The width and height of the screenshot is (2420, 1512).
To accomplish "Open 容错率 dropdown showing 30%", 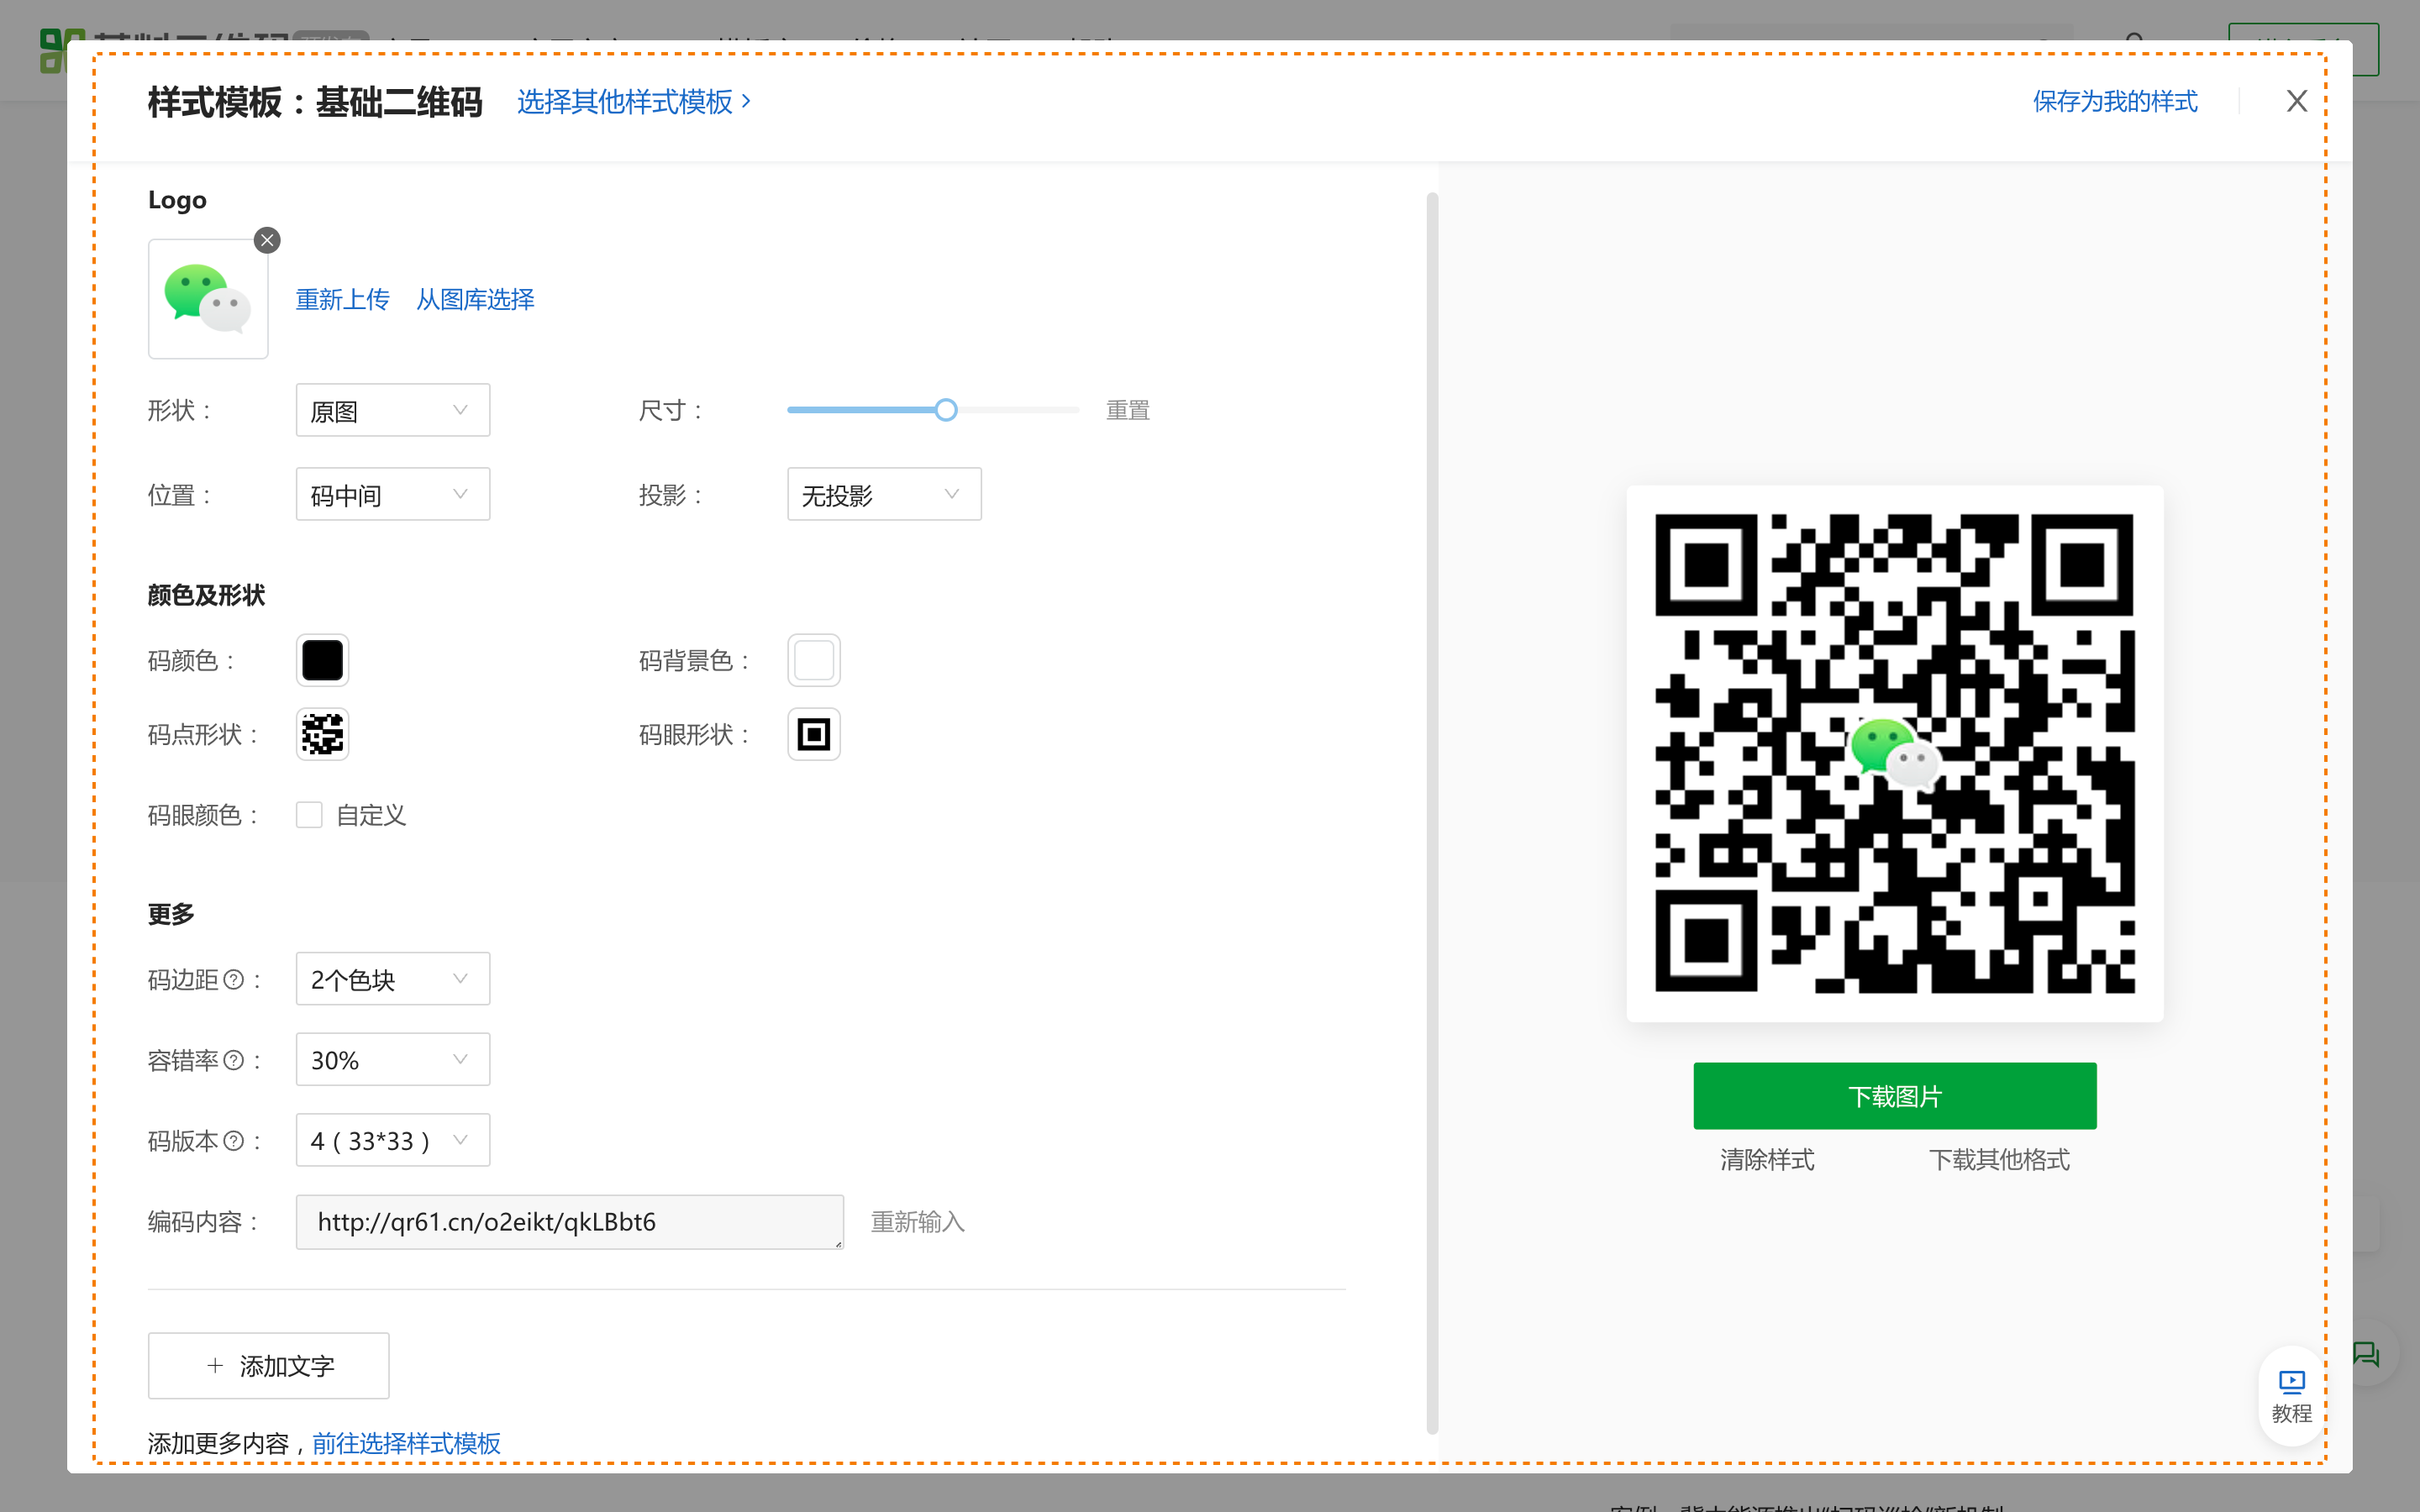I will pos(393,1059).
